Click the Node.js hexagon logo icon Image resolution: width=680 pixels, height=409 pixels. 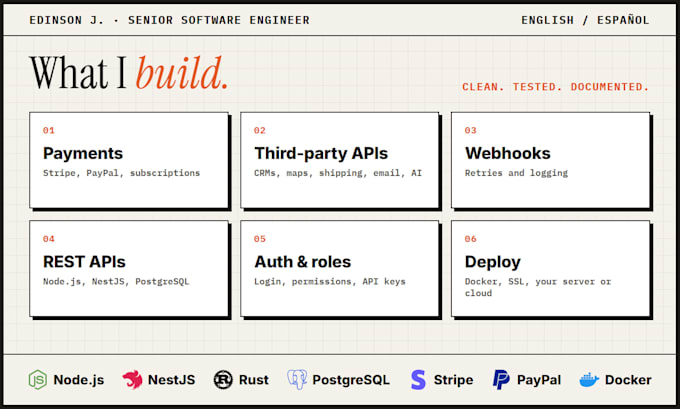pos(38,380)
